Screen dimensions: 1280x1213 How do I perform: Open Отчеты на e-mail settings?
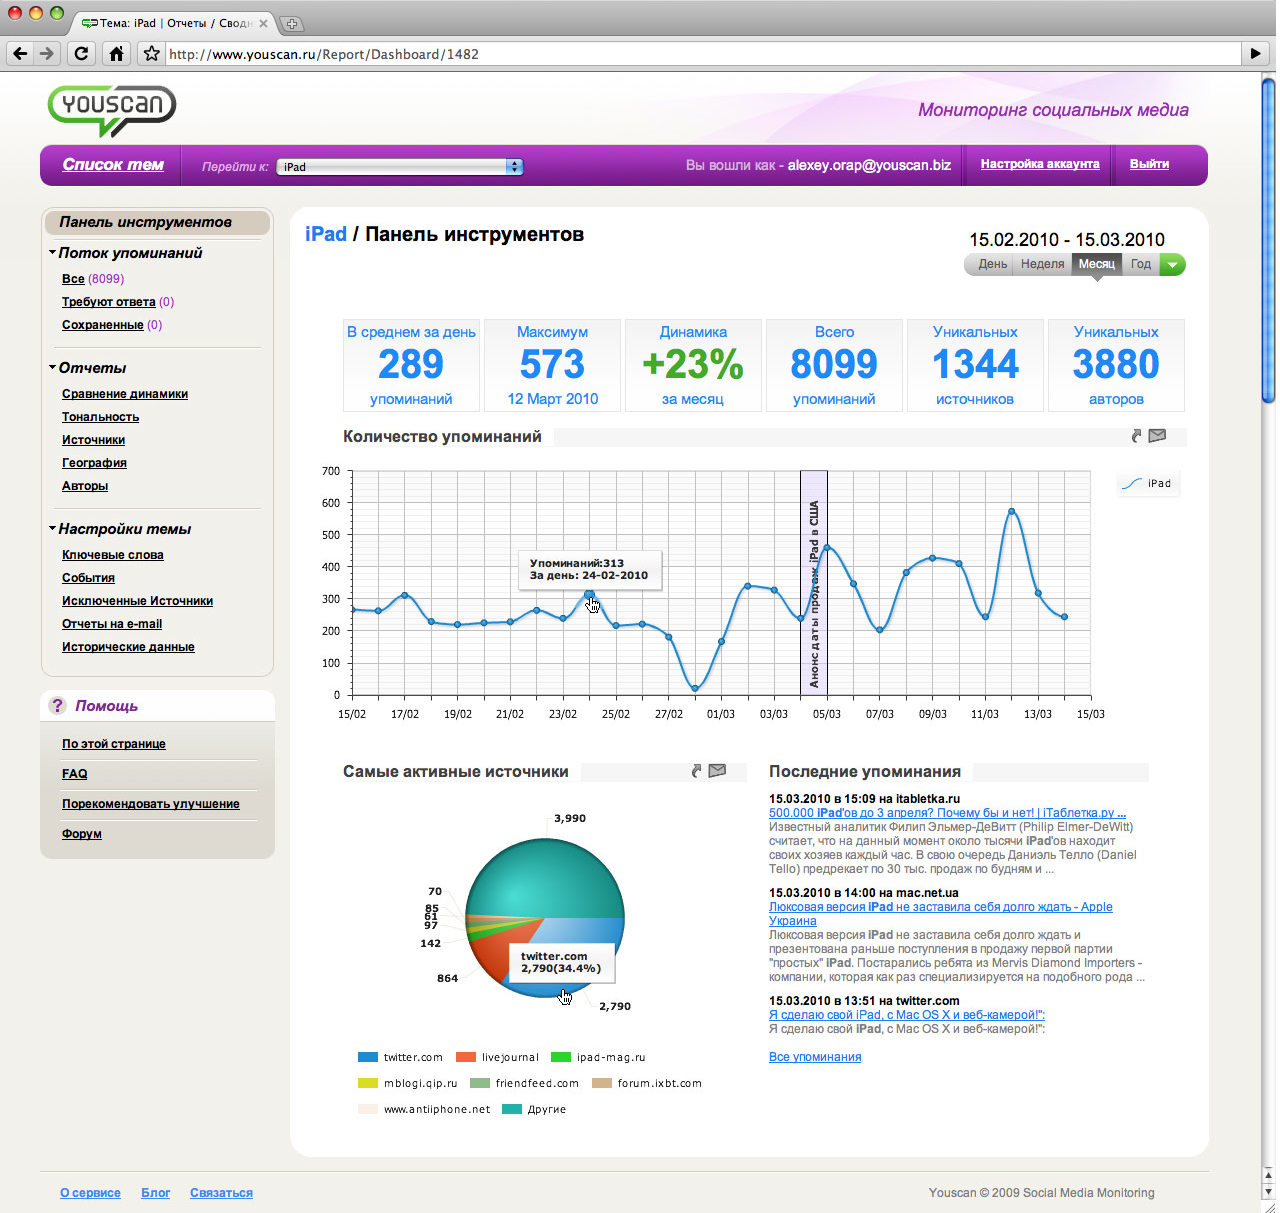[112, 624]
